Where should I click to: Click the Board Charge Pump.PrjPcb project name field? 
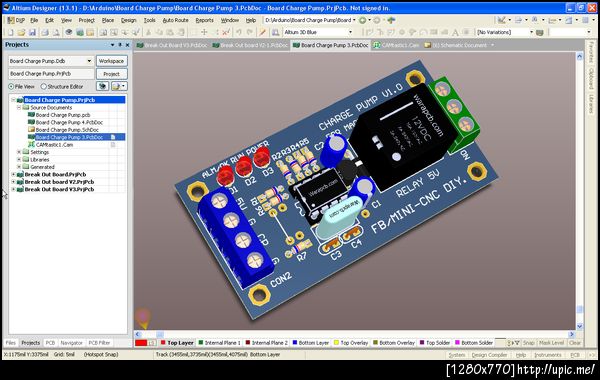point(51,74)
